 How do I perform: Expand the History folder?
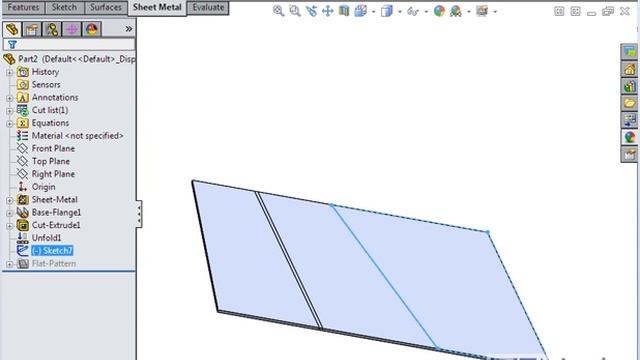click(x=9, y=73)
